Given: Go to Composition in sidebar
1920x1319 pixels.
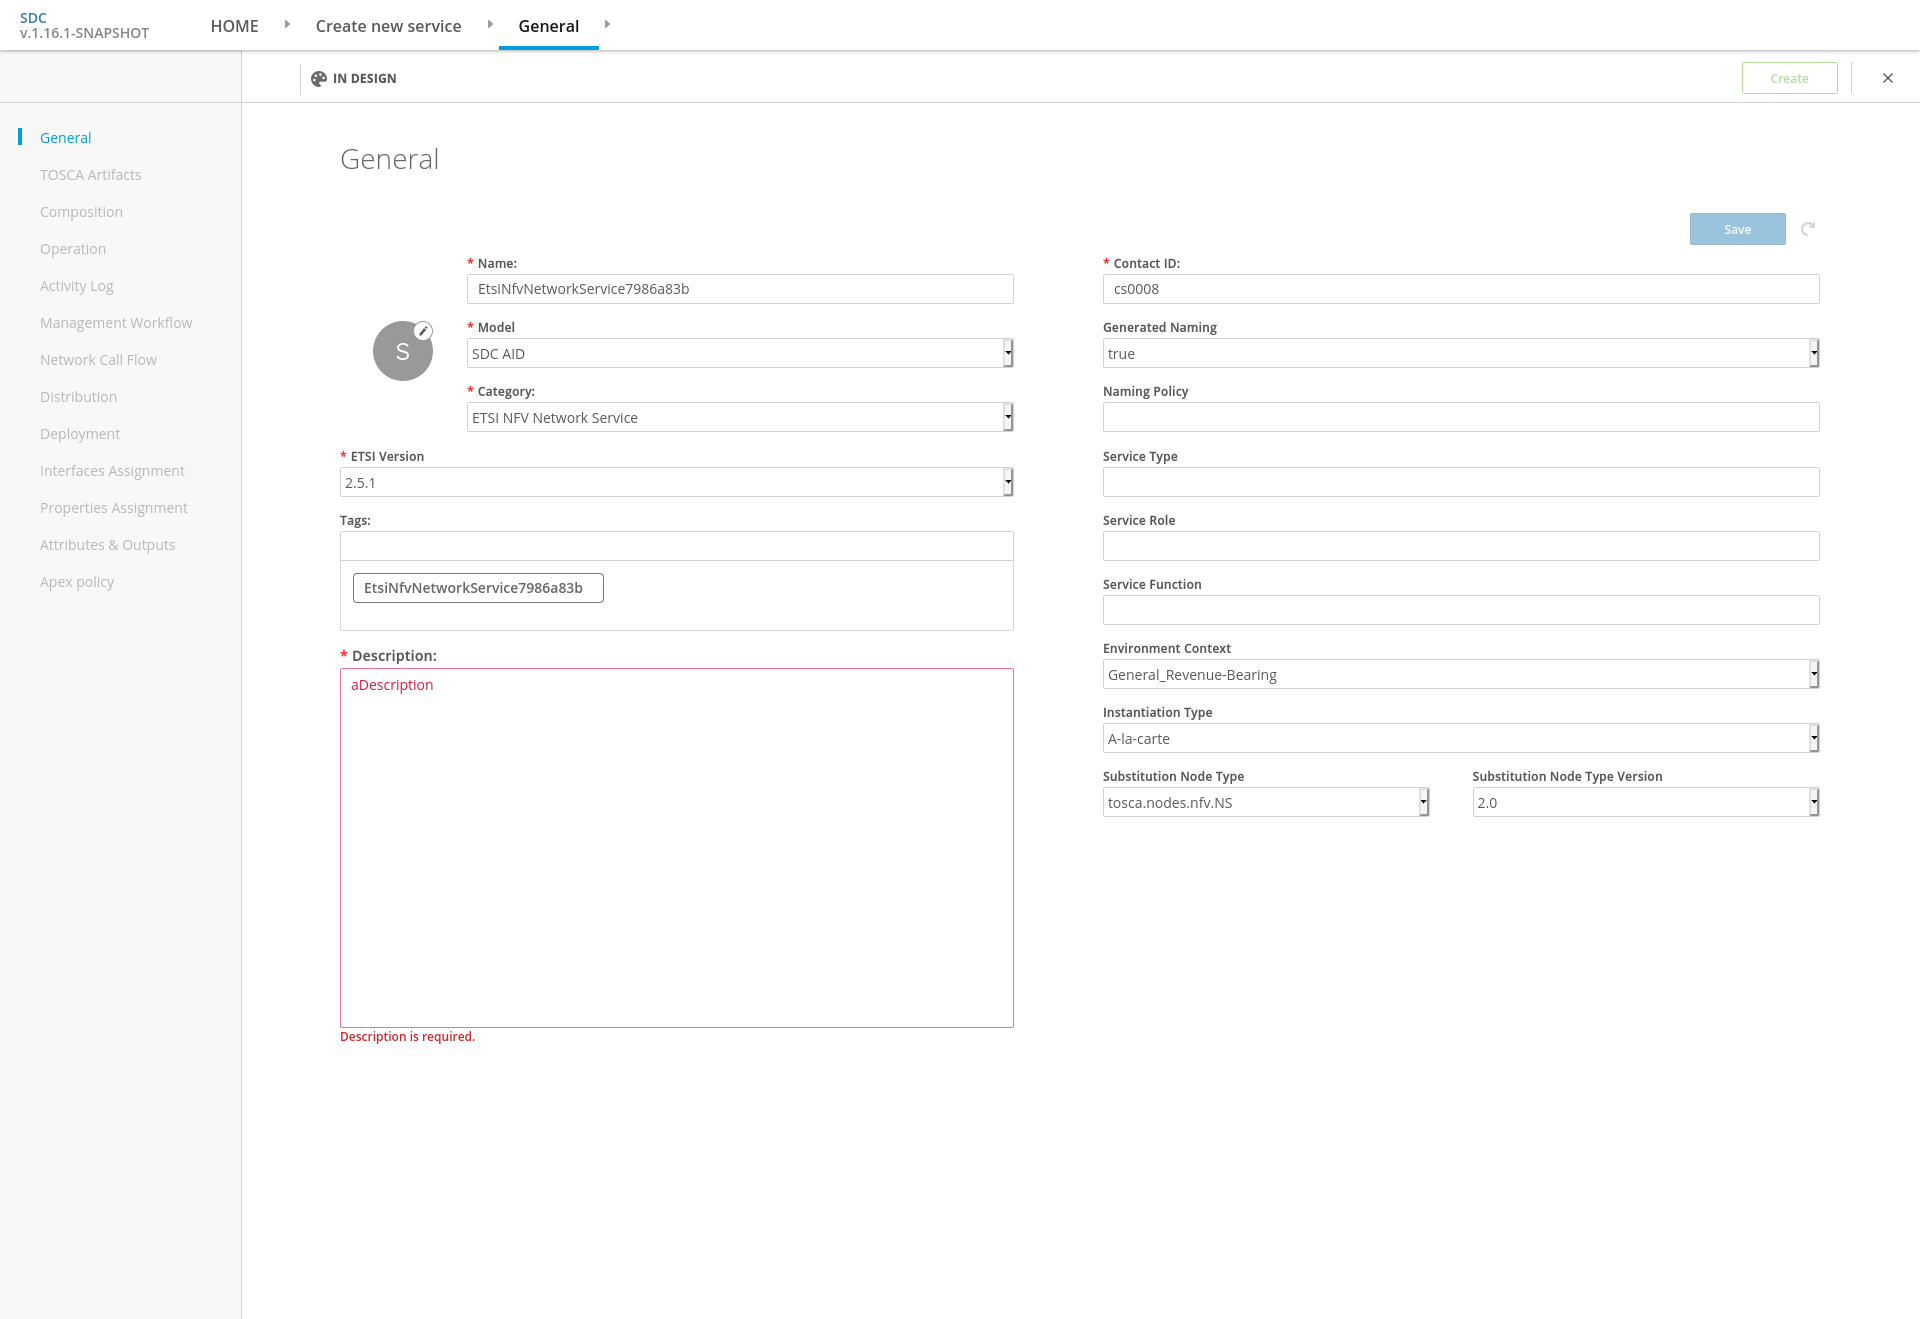Looking at the screenshot, I should 81,212.
